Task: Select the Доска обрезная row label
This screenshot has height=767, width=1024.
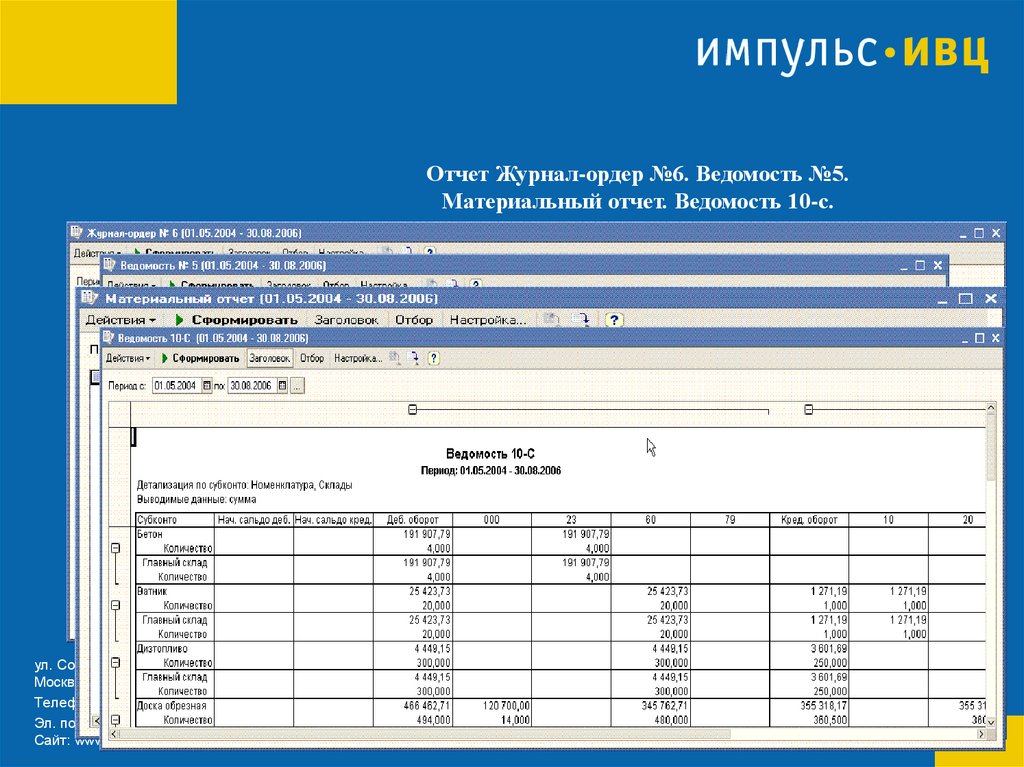Action: click(172, 706)
